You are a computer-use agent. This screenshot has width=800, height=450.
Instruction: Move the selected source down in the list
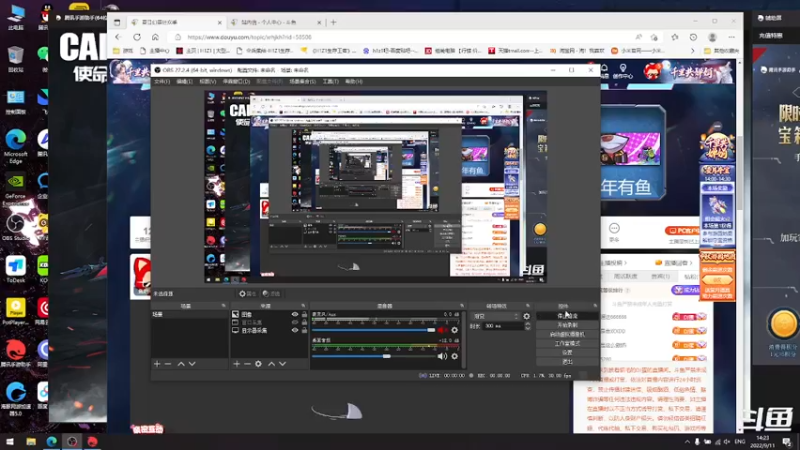(x=282, y=364)
